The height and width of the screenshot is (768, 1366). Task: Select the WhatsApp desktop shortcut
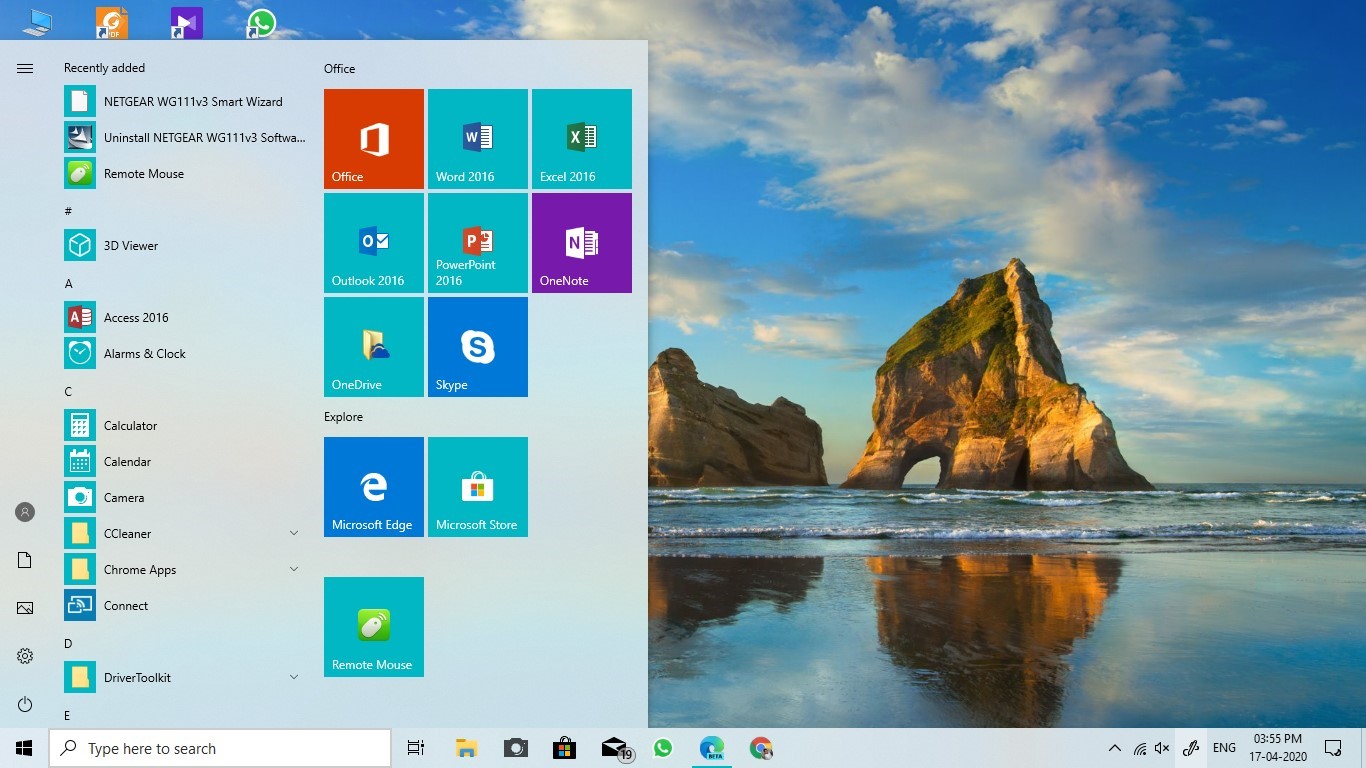click(261, 22)
